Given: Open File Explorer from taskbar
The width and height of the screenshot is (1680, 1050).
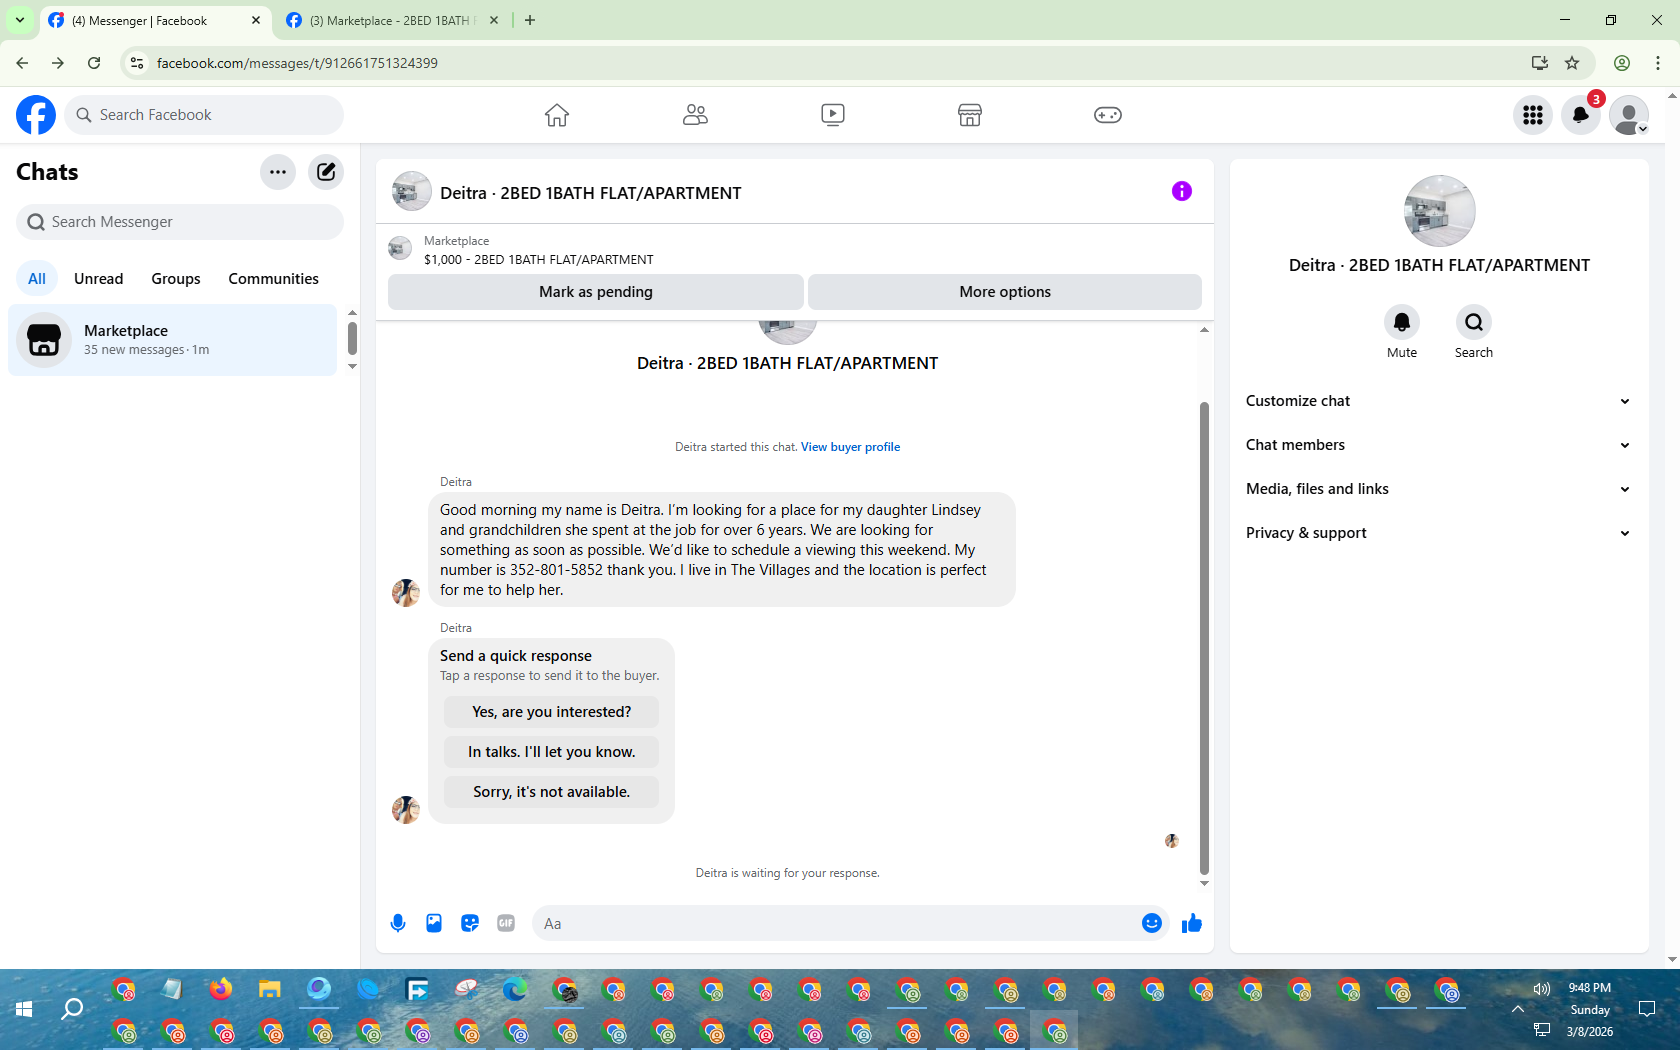Looking at the screenshot, I should pyautogui.click(x=269, y=989).
